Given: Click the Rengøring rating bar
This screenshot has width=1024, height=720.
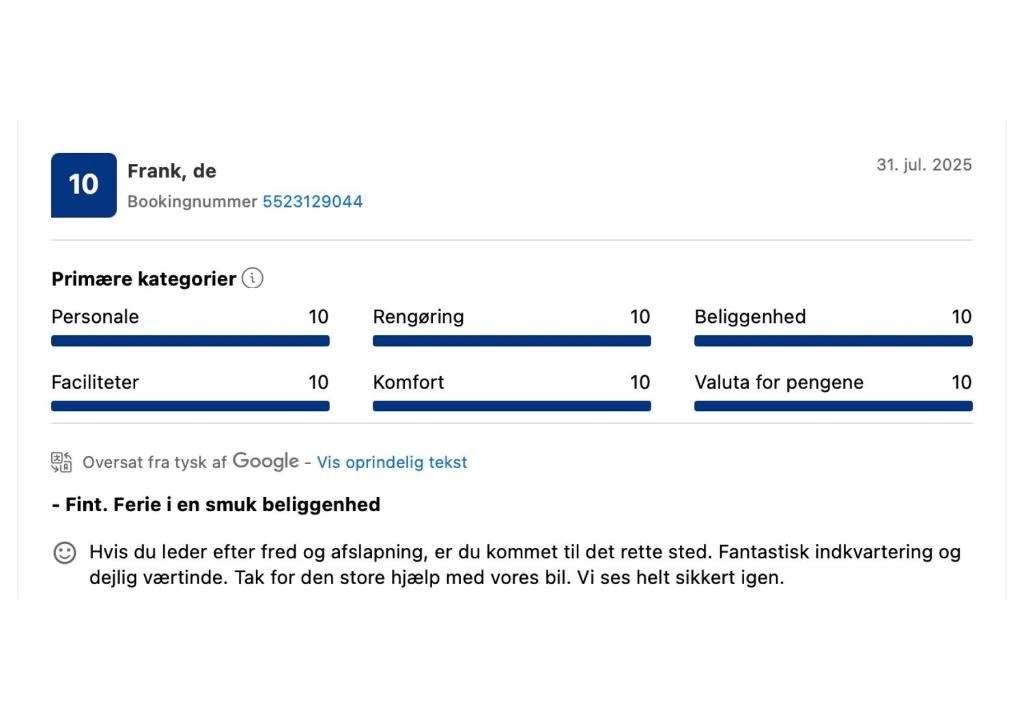Looking at the screenshot, I should click(511, 340).
